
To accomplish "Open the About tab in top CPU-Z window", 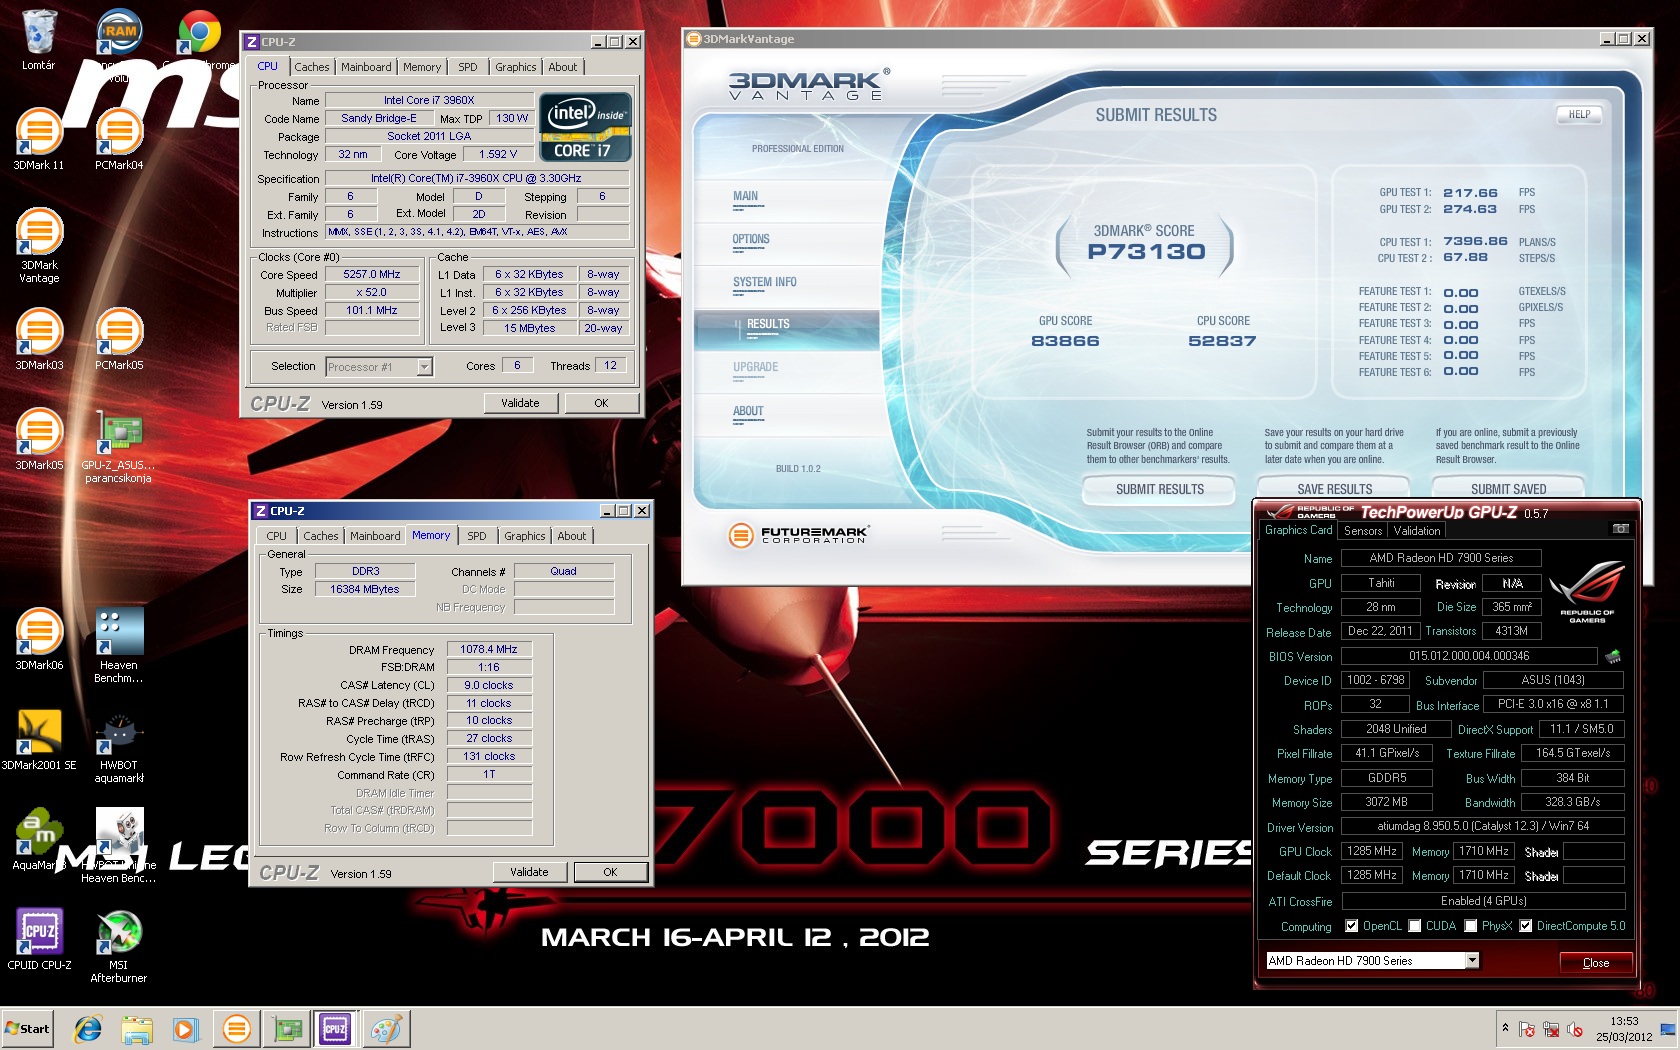I will click(563, 67).
